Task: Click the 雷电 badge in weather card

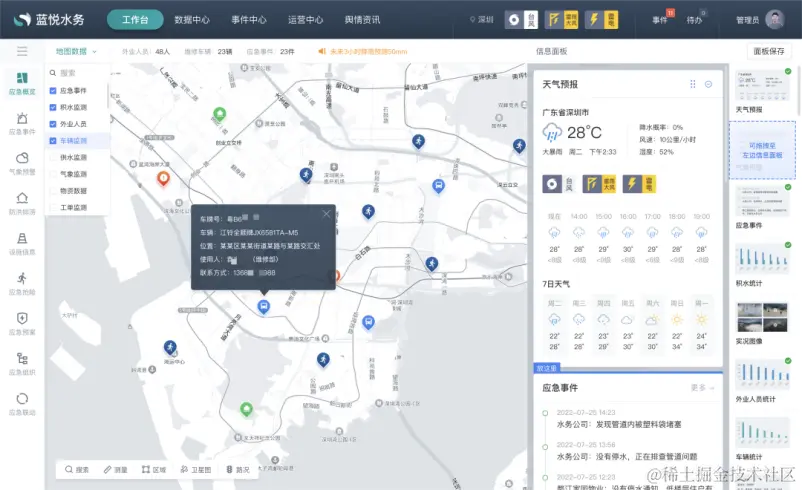Action: tap(639, 184)
